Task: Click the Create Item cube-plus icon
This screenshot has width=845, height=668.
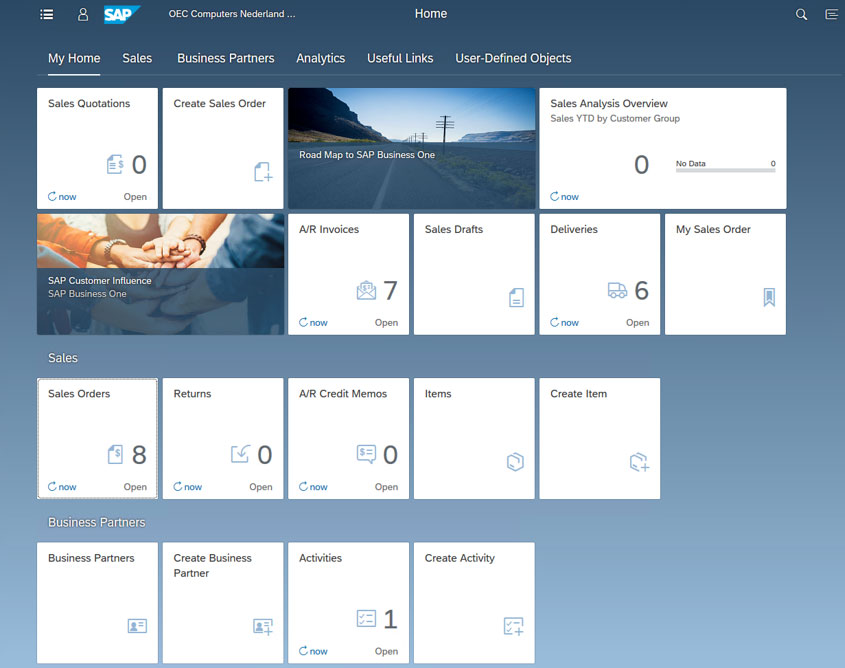Action: point(640,462)
